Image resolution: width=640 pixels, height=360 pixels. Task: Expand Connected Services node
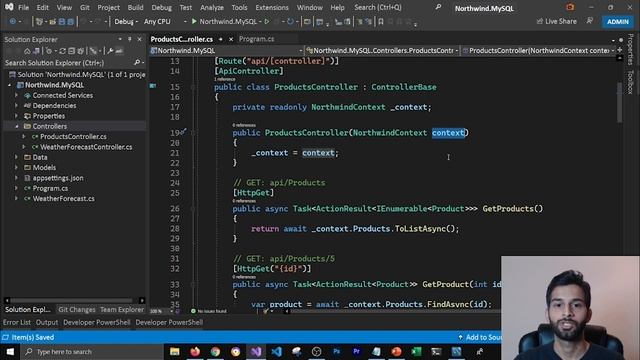16,96
